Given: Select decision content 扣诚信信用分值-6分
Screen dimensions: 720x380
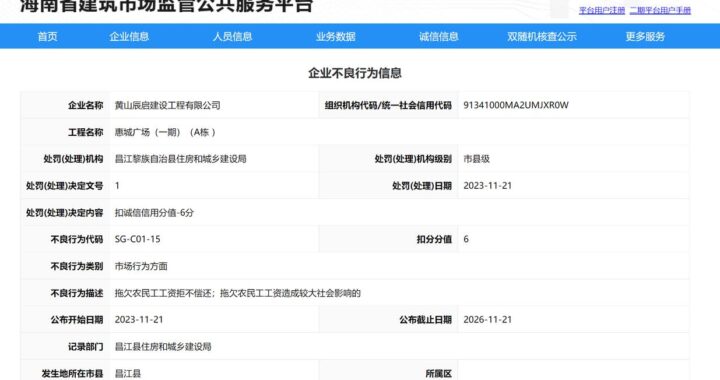Looking at the screenshot, I should tap(154, 212).
